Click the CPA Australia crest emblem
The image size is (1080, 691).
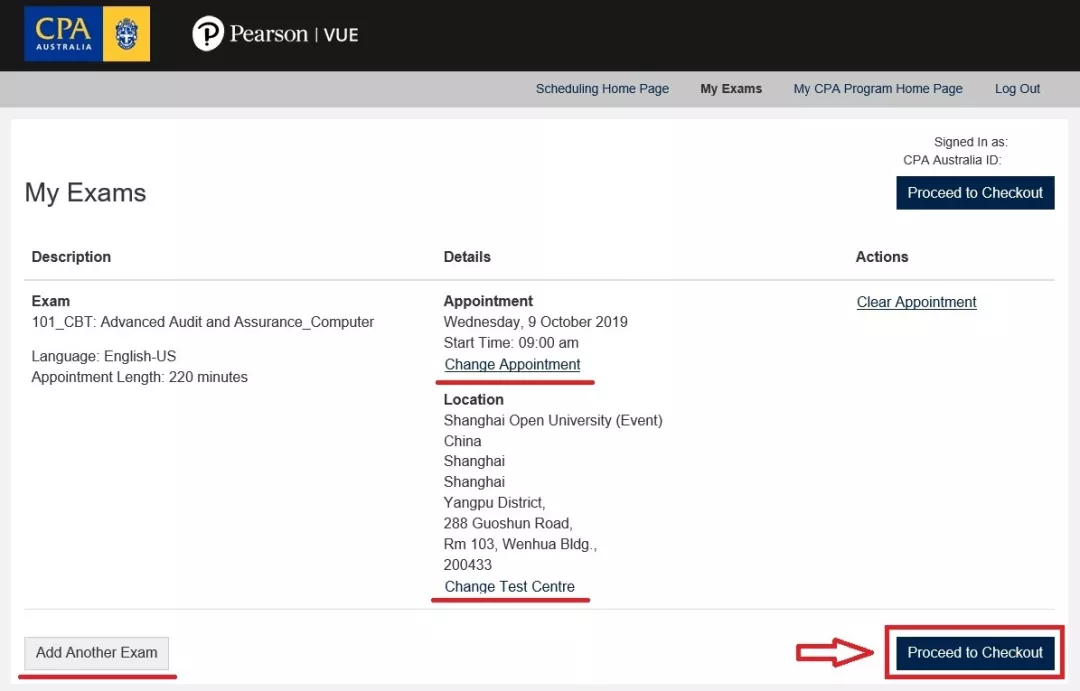click(127, 34)
